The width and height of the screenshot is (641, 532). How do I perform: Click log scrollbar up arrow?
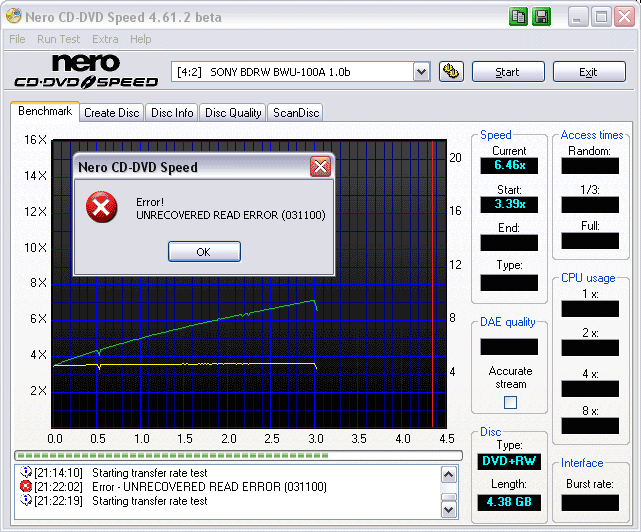coord(449,475)
